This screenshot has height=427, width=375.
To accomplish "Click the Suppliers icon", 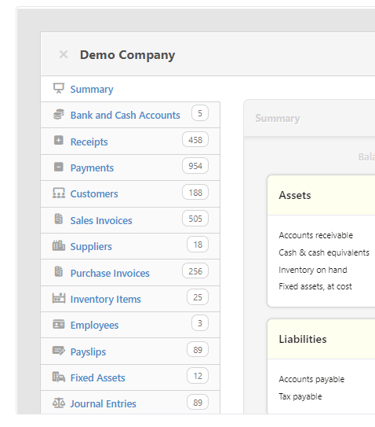I will [x=59, y=245].
